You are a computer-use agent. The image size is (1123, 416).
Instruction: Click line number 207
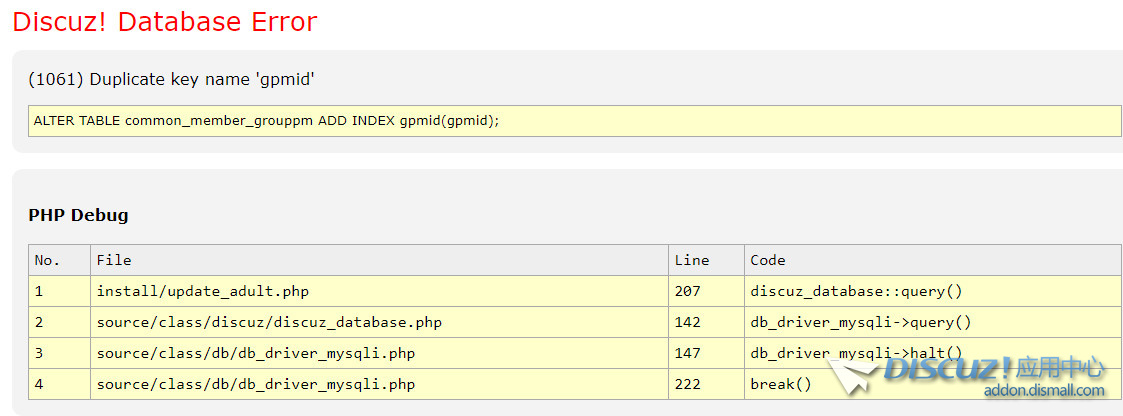pyautogui.click(x=706, y=291)
